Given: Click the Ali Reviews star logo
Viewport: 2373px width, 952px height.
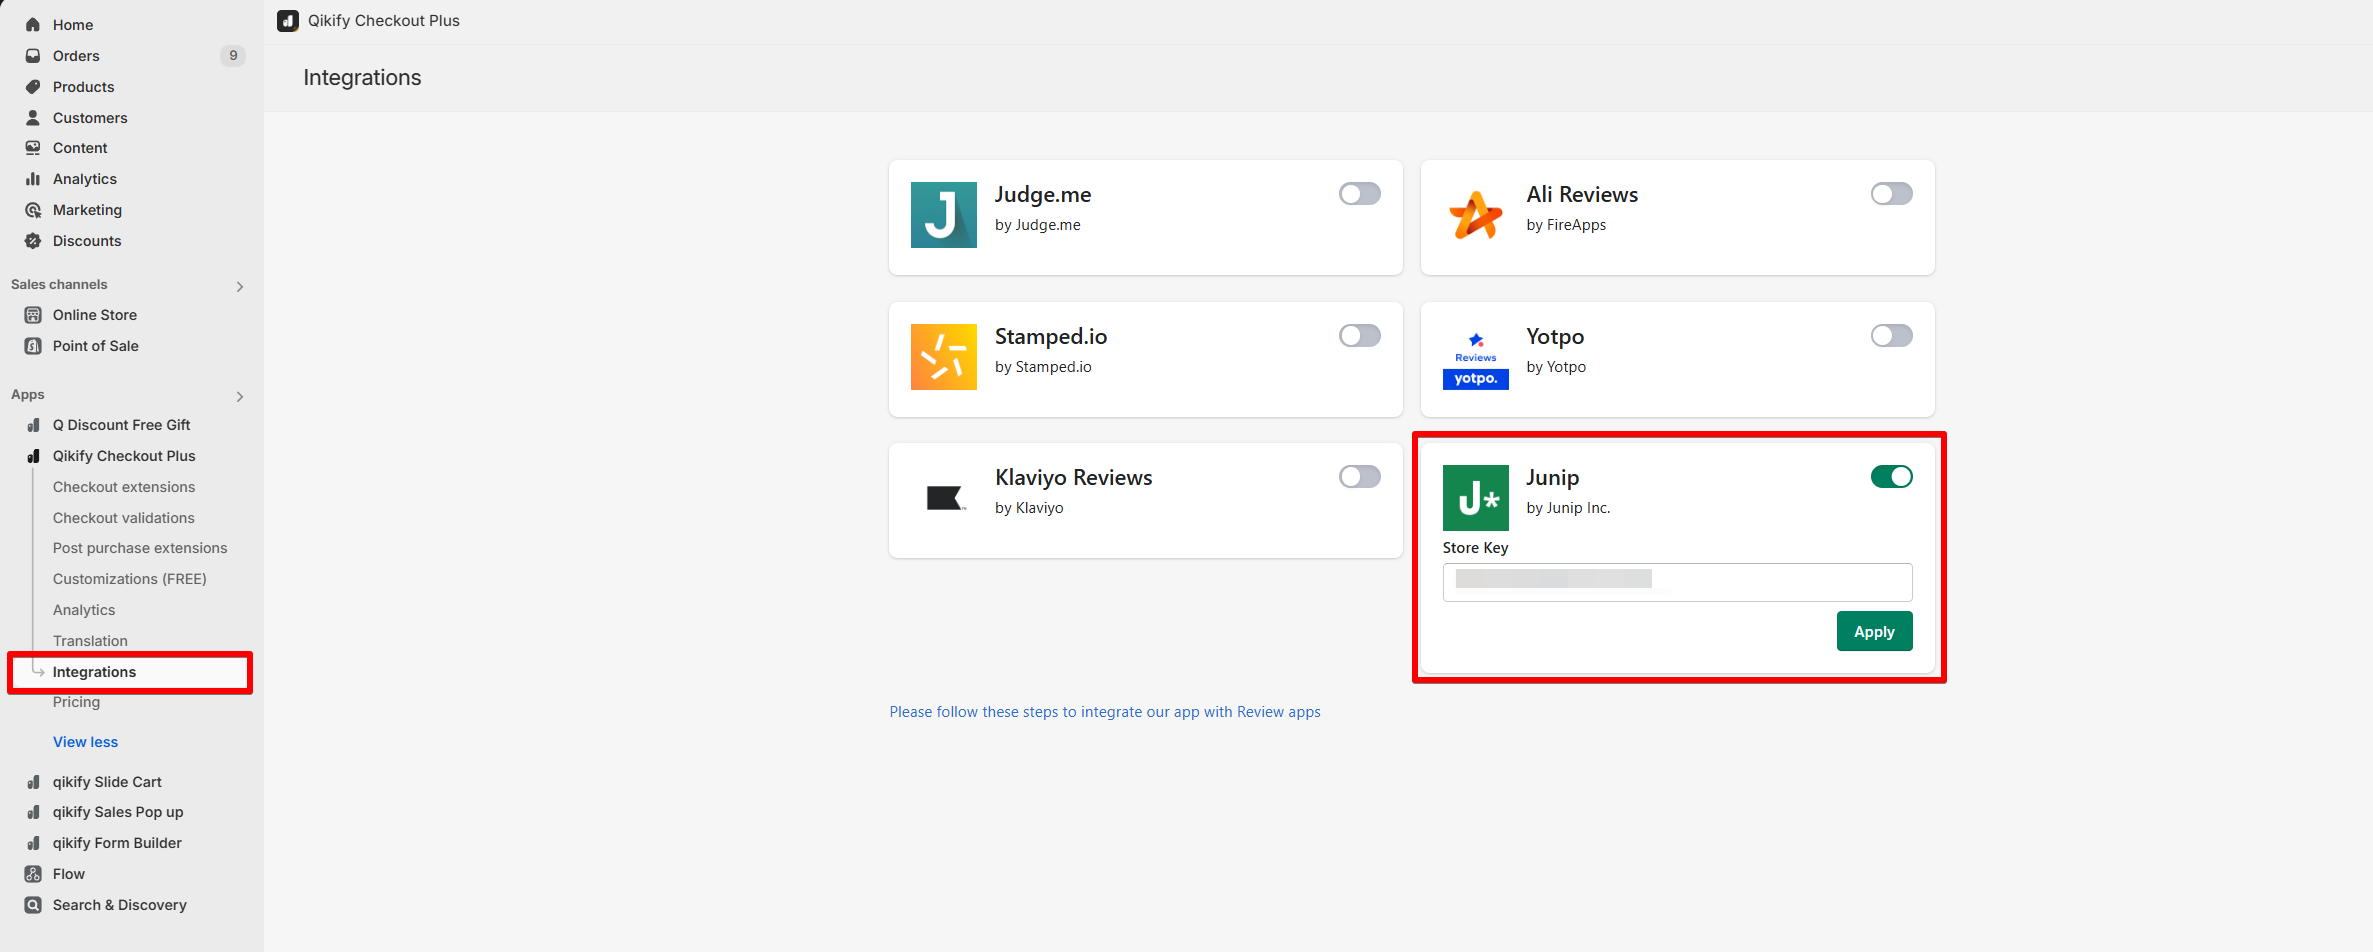Looking at the screenshot, I should click(1475, 215).
